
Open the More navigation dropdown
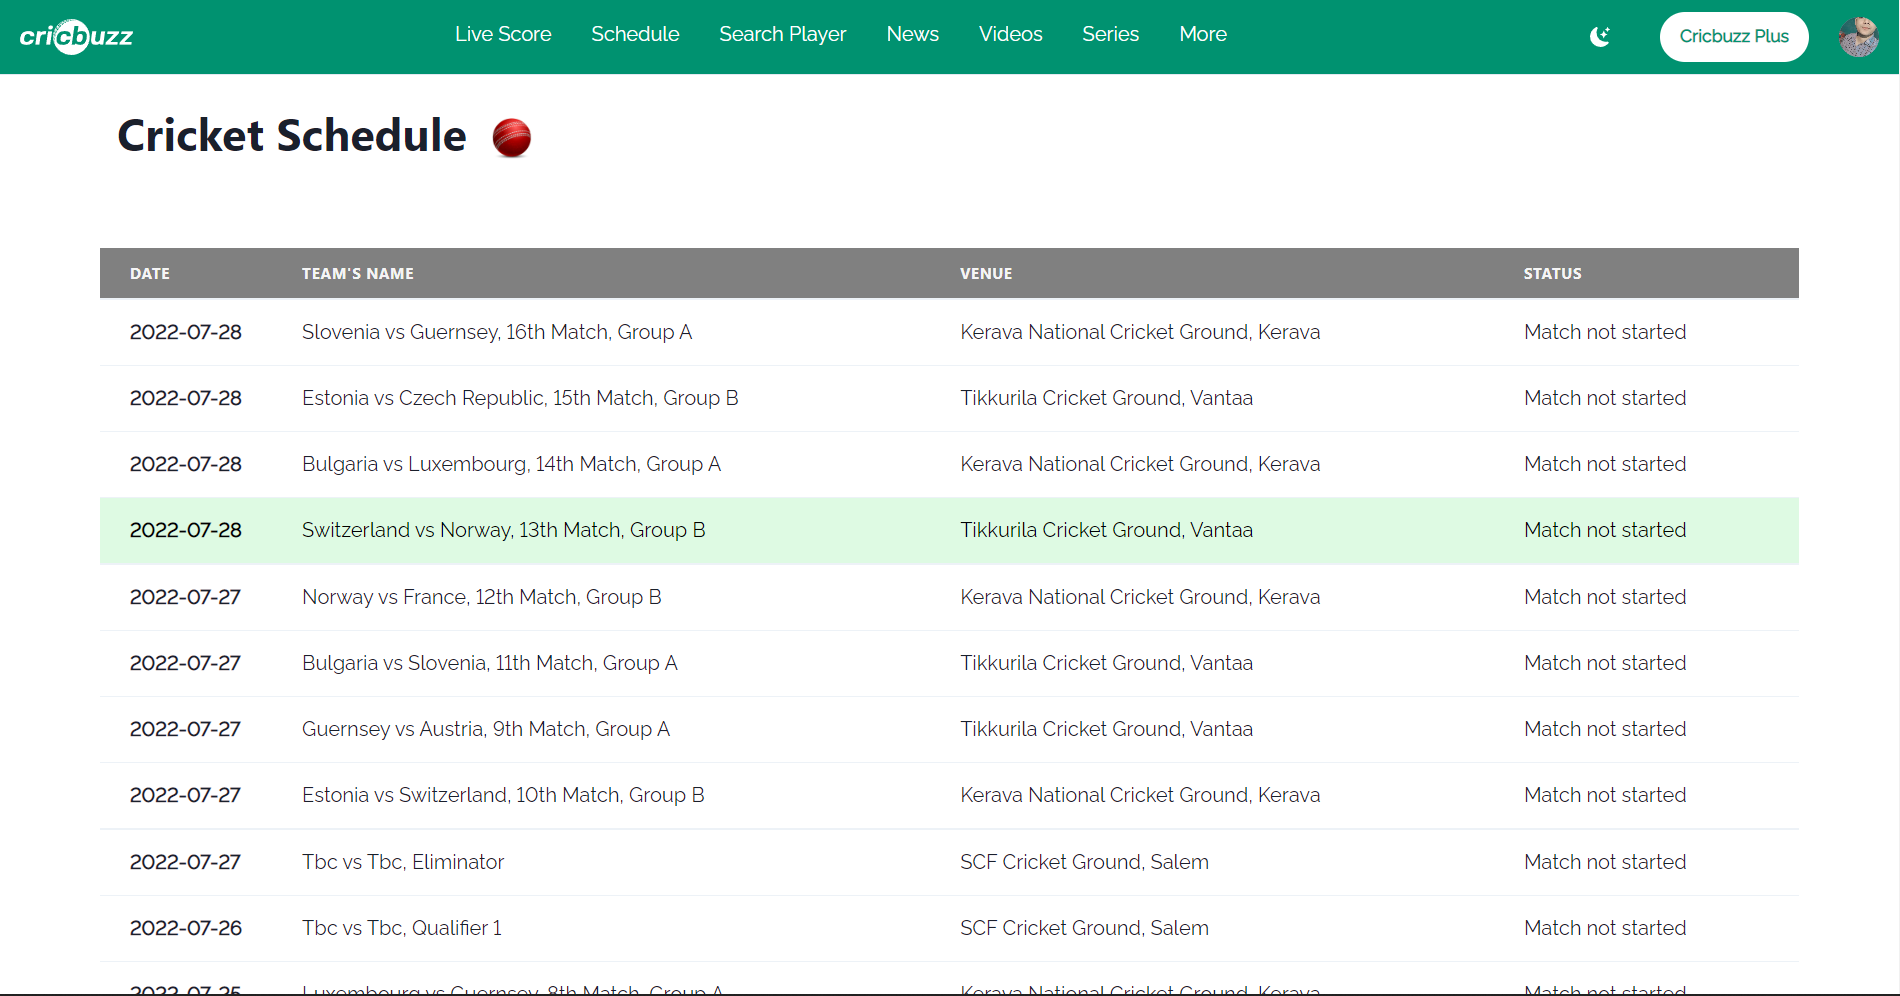coord(1202,34)
